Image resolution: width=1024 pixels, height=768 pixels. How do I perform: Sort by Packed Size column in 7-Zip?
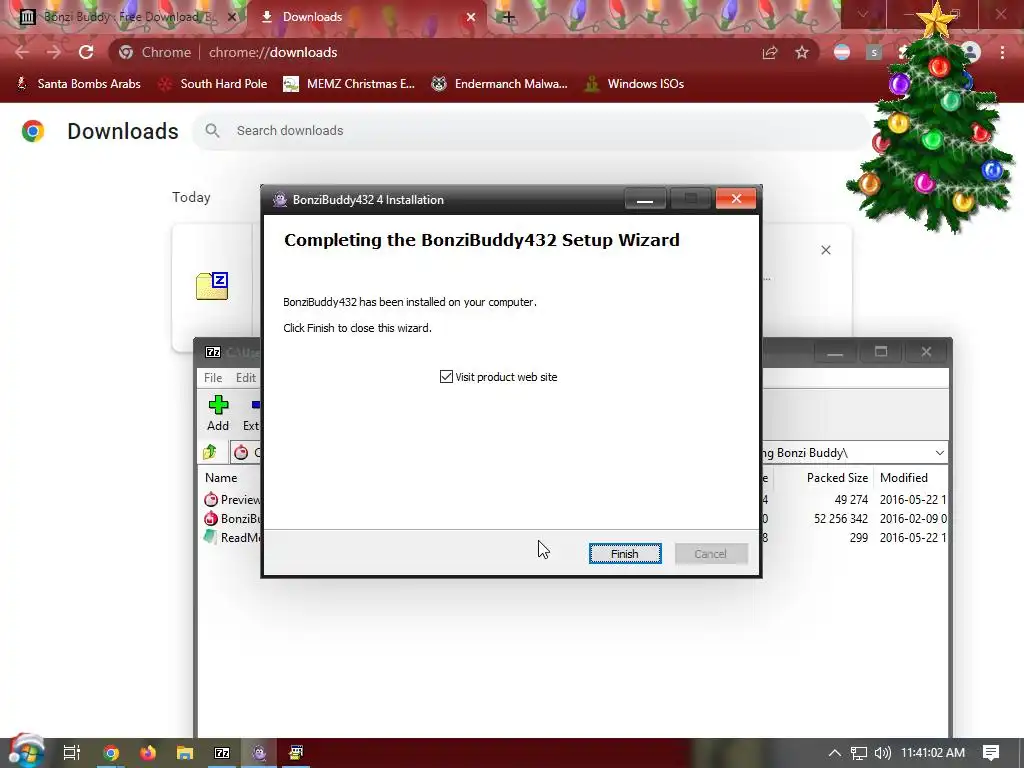(837, 477)
